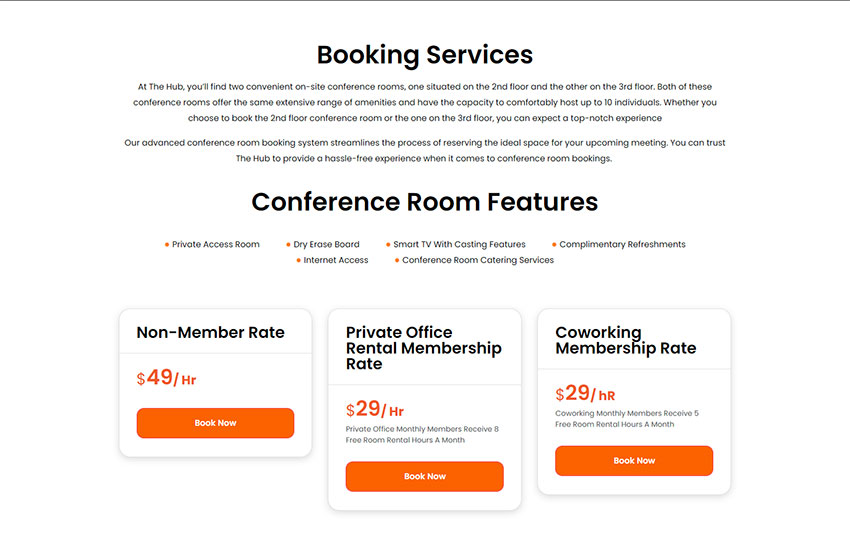Click the orange bullet before Dry Erase Board
Viewport: 850px width, 541px height.
[x=288, y=245]
